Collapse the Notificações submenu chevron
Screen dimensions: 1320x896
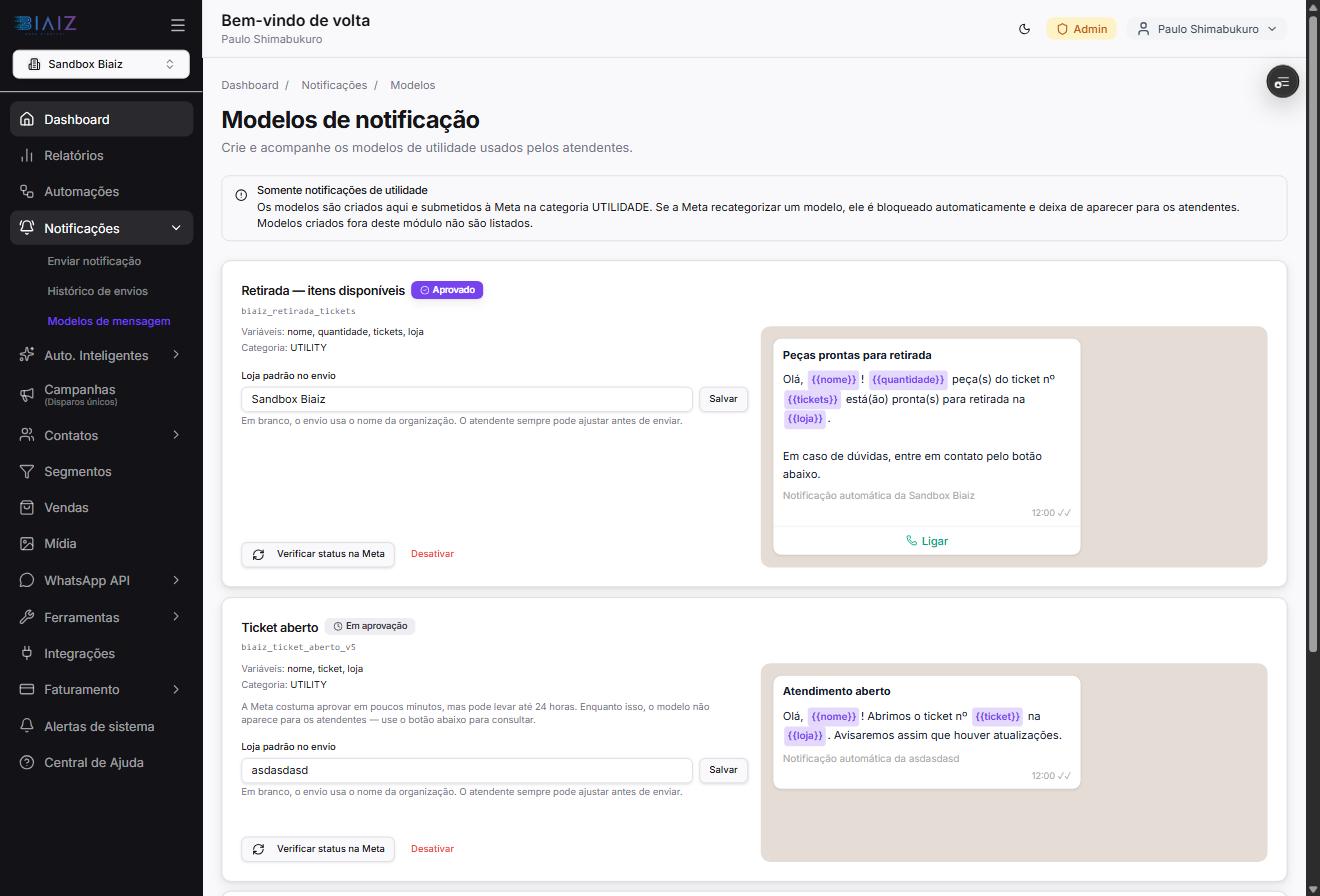tap(176, 228)
